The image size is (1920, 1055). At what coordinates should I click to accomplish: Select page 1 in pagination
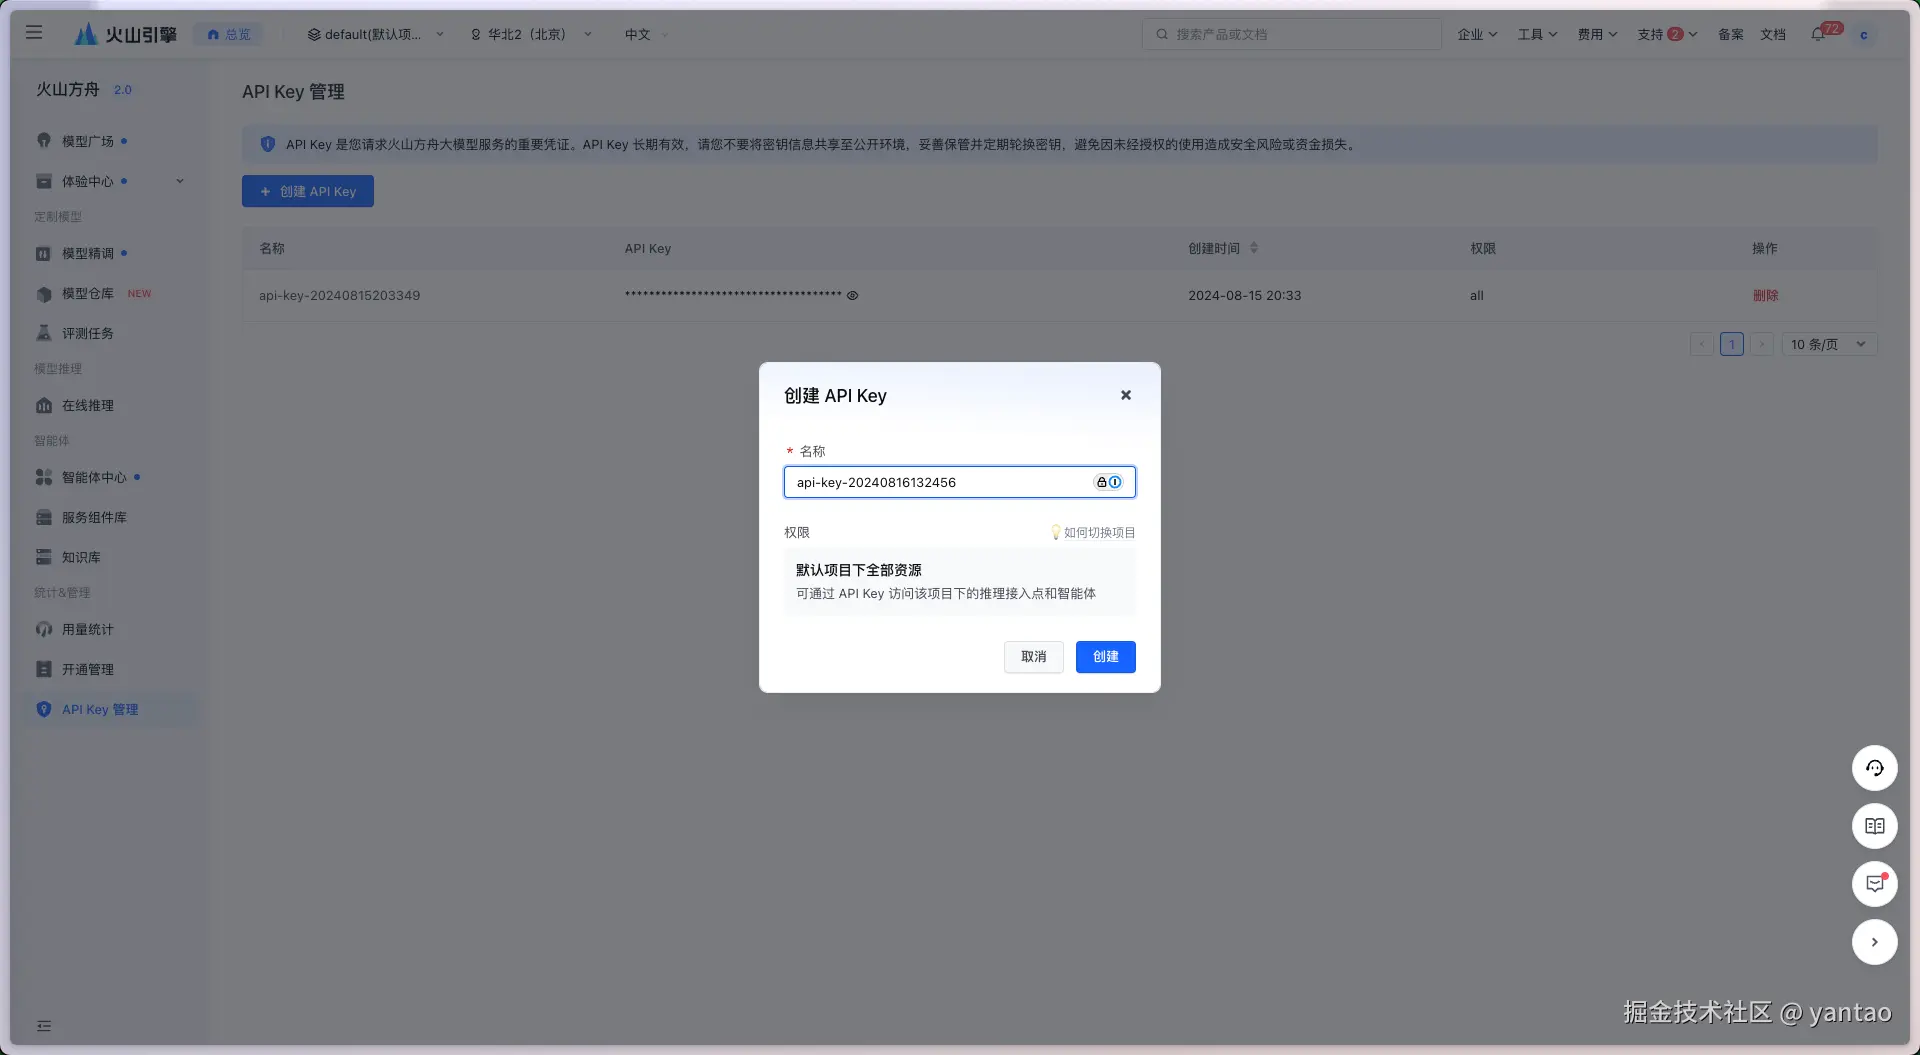[1732, 344]
